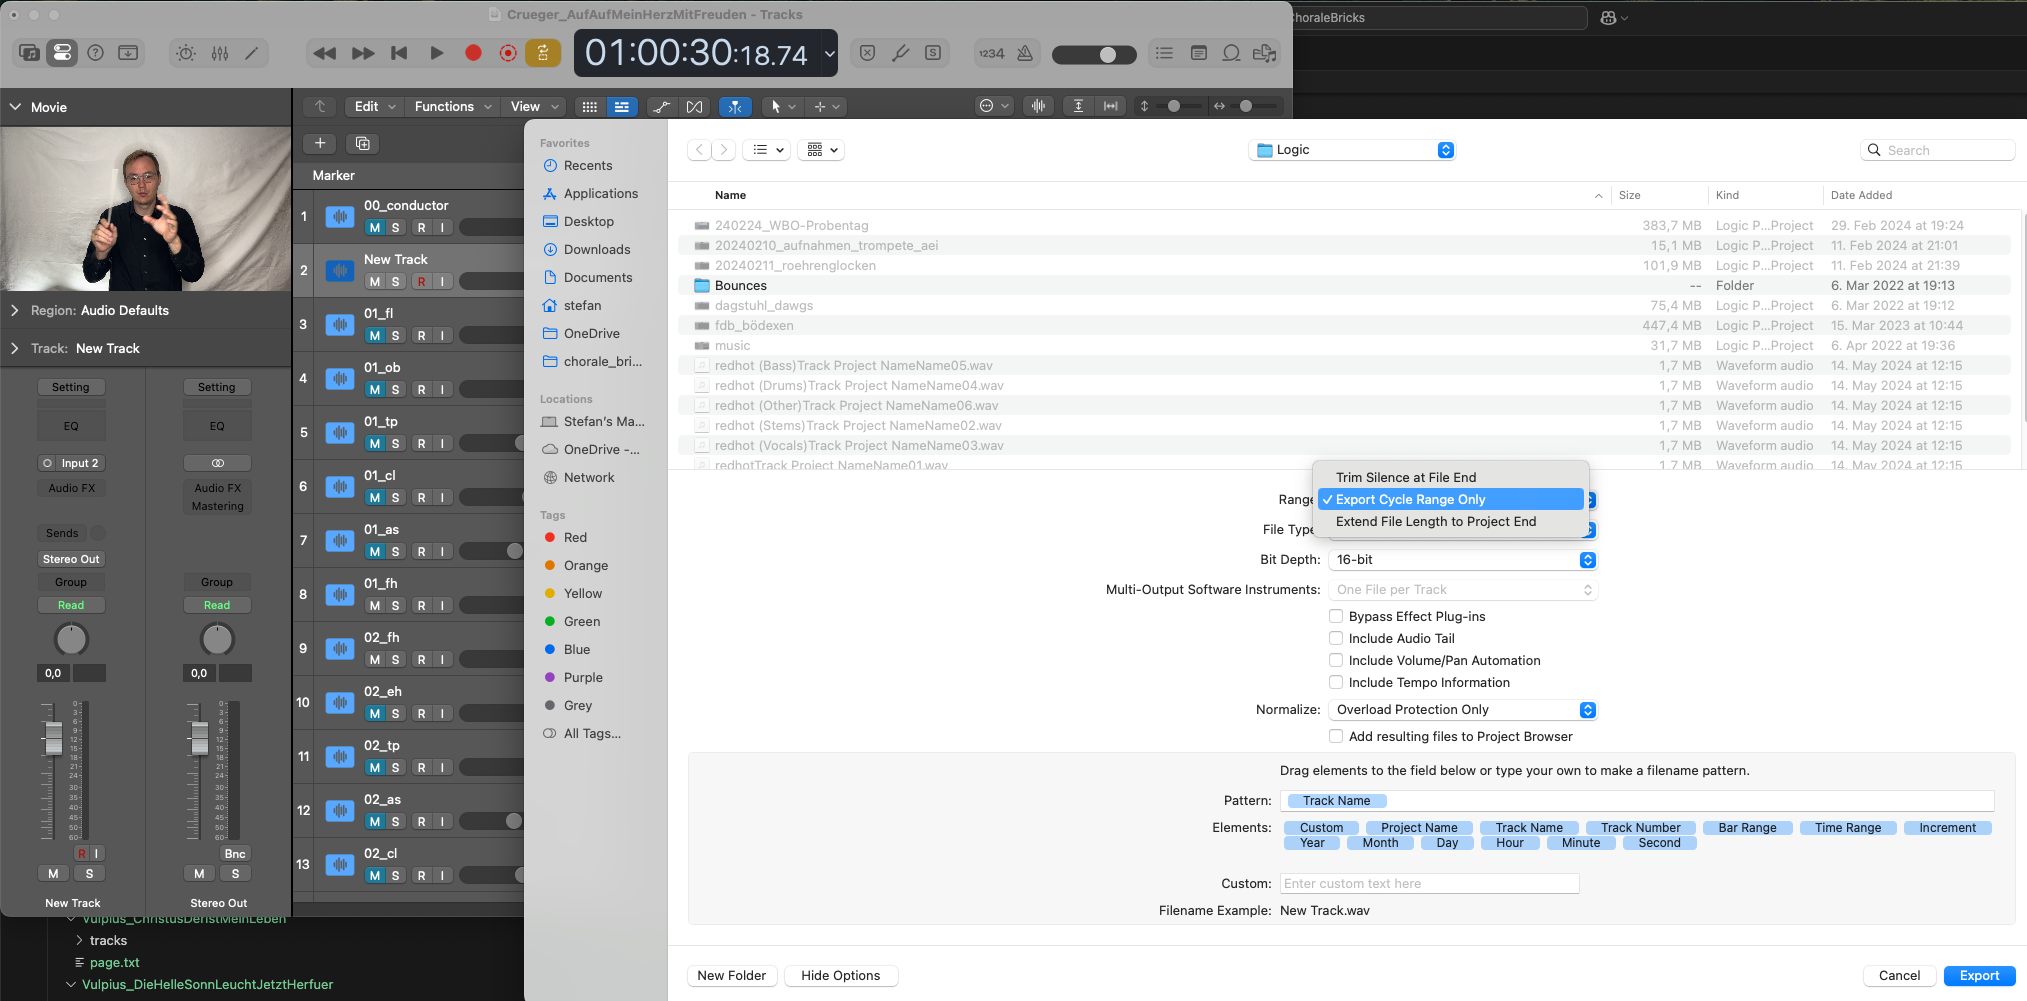Choose Trim Silence at File End
This screenshot has height=1001, width=2027.
(x=1405, y=477)
